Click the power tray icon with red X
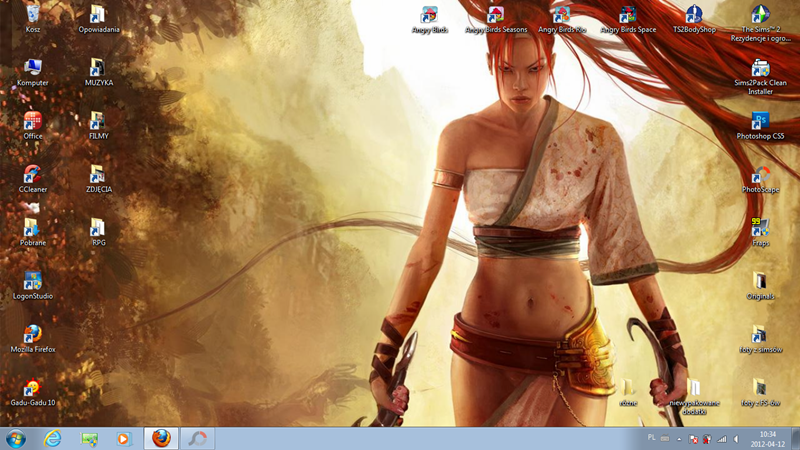This screenshot has width=800, height=450. click(x=707, y=439)
